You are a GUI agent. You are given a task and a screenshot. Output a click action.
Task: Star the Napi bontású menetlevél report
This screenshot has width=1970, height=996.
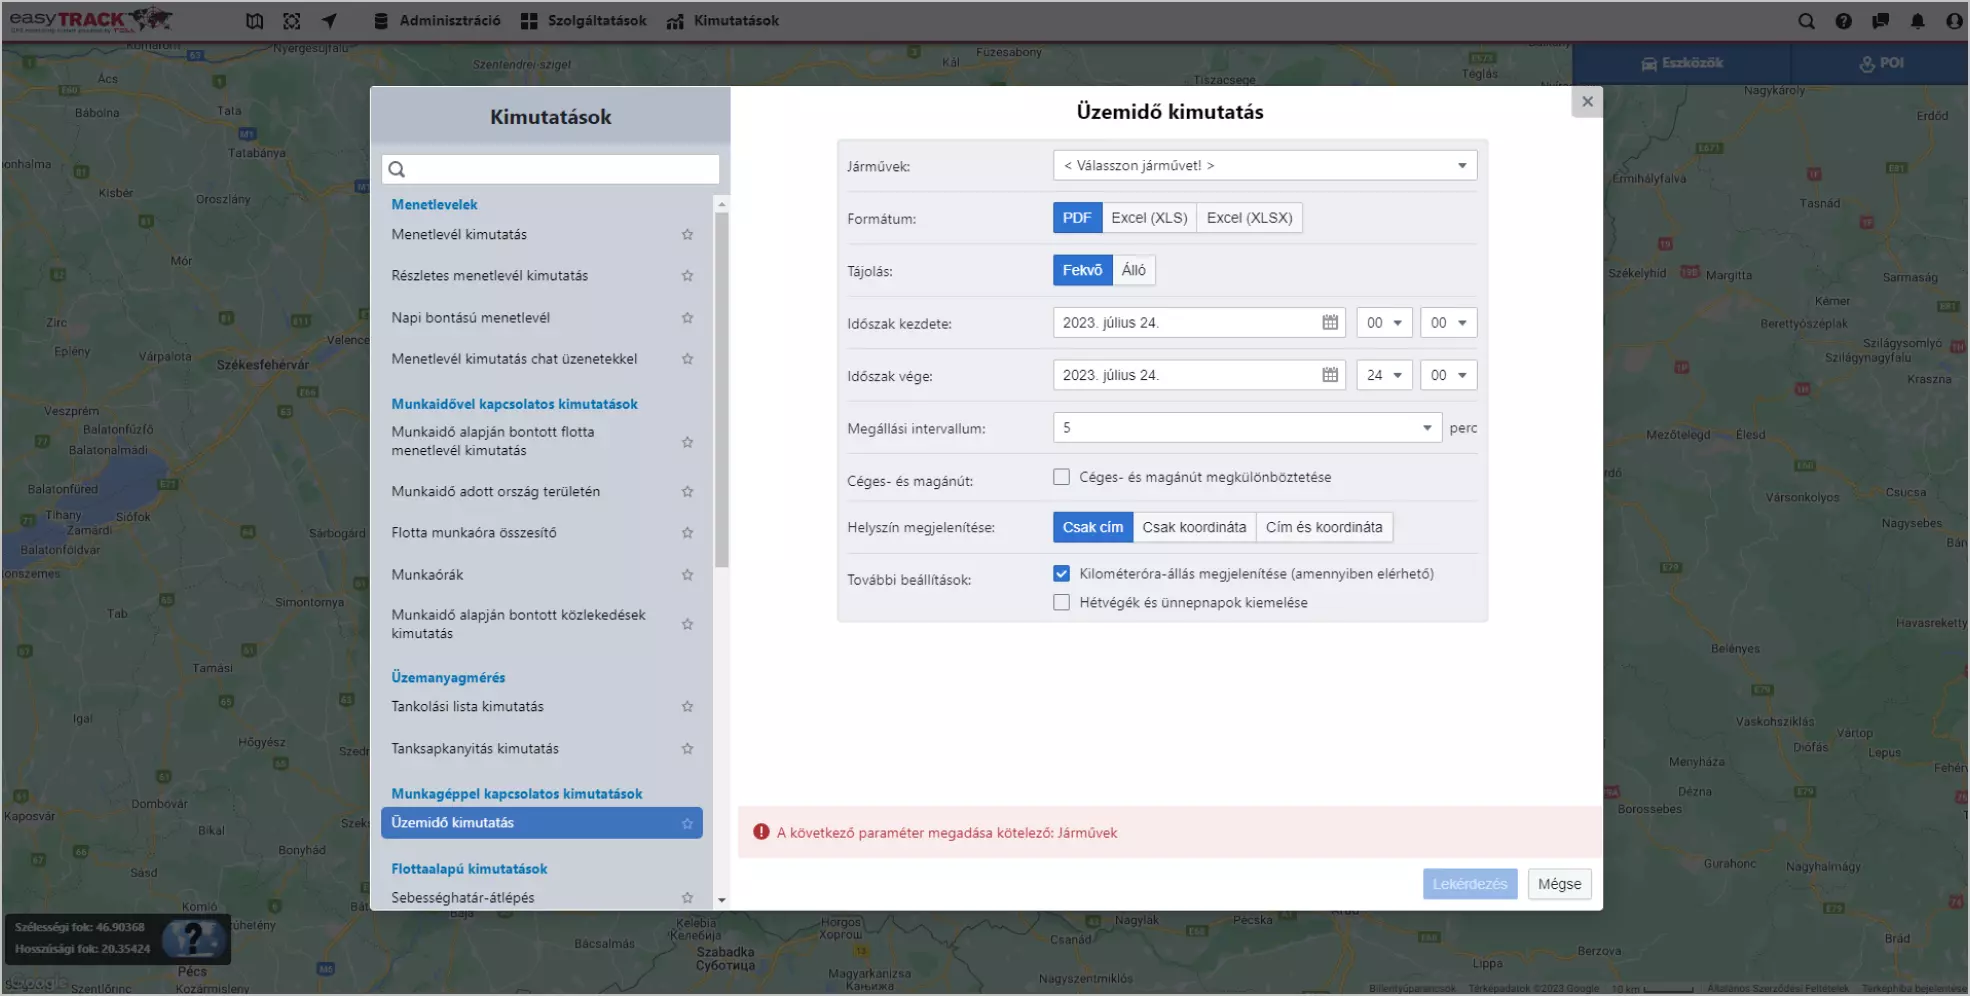click(x=687, y=317)
